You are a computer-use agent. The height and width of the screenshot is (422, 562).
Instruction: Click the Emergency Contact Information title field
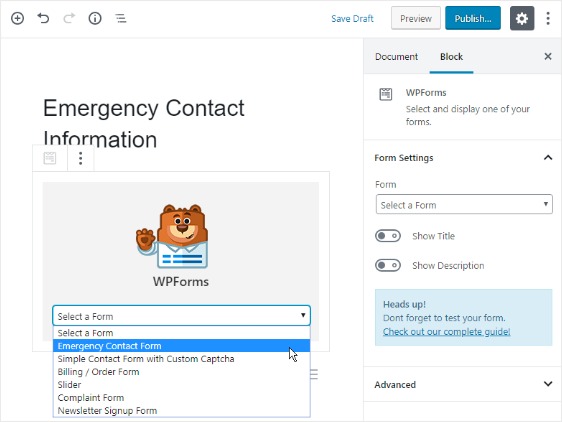[x=143, y=123]
